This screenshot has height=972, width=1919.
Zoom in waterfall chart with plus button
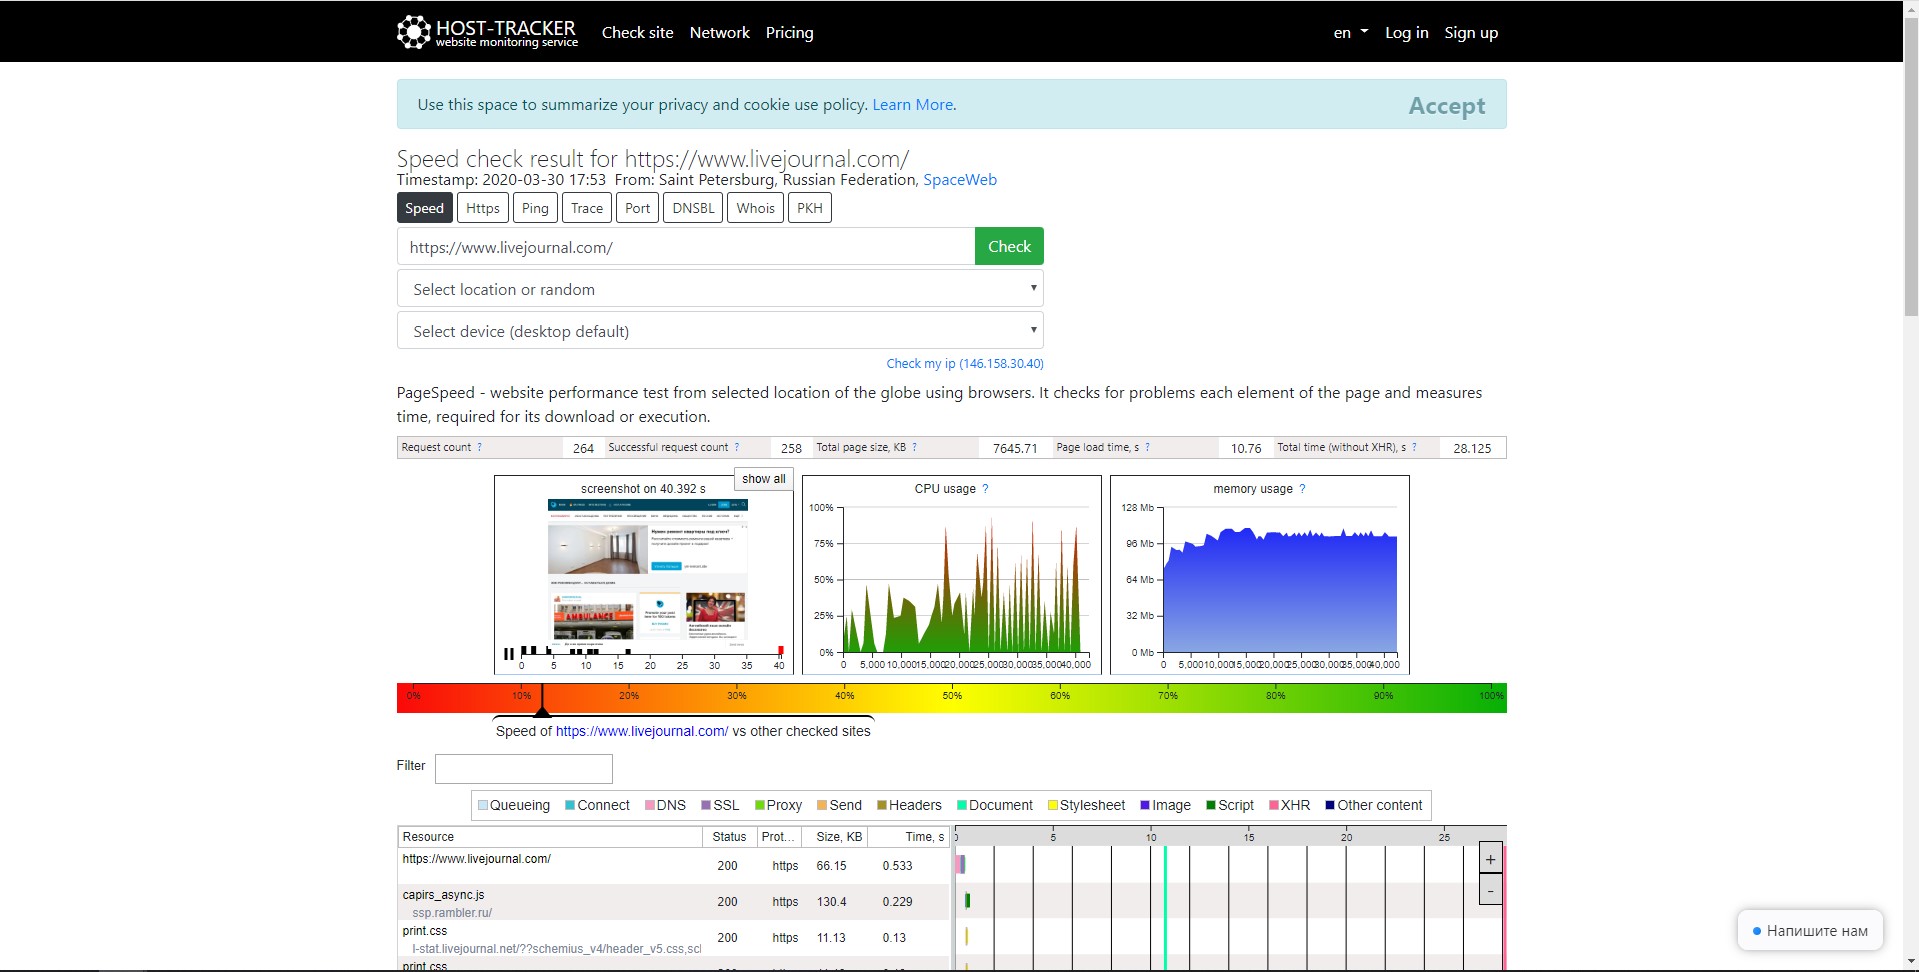point(1490,859)
